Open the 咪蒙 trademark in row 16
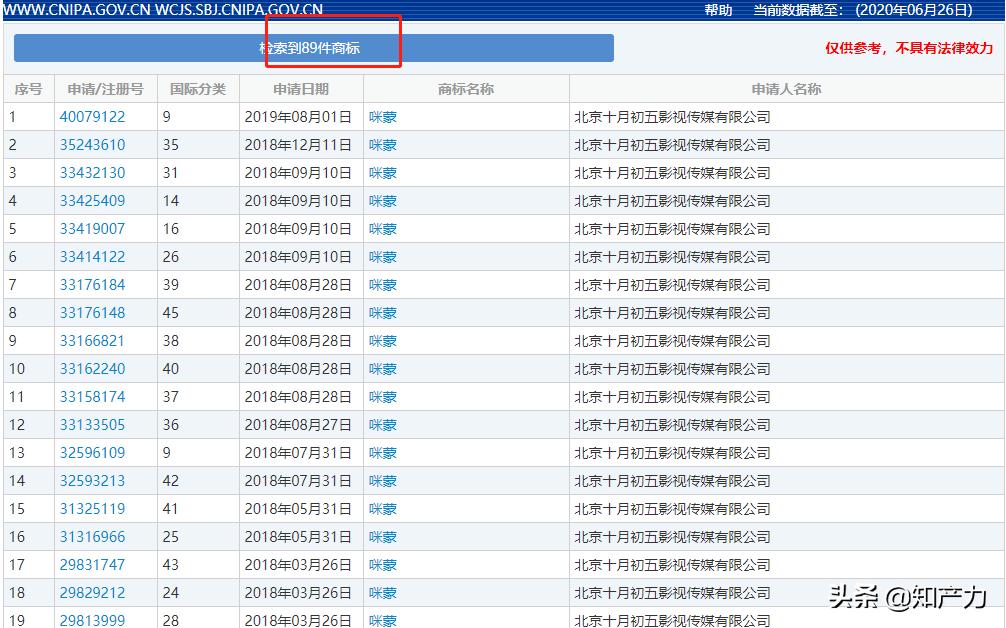This screenshot has width=1006, height=628. [x=383, y=537]
